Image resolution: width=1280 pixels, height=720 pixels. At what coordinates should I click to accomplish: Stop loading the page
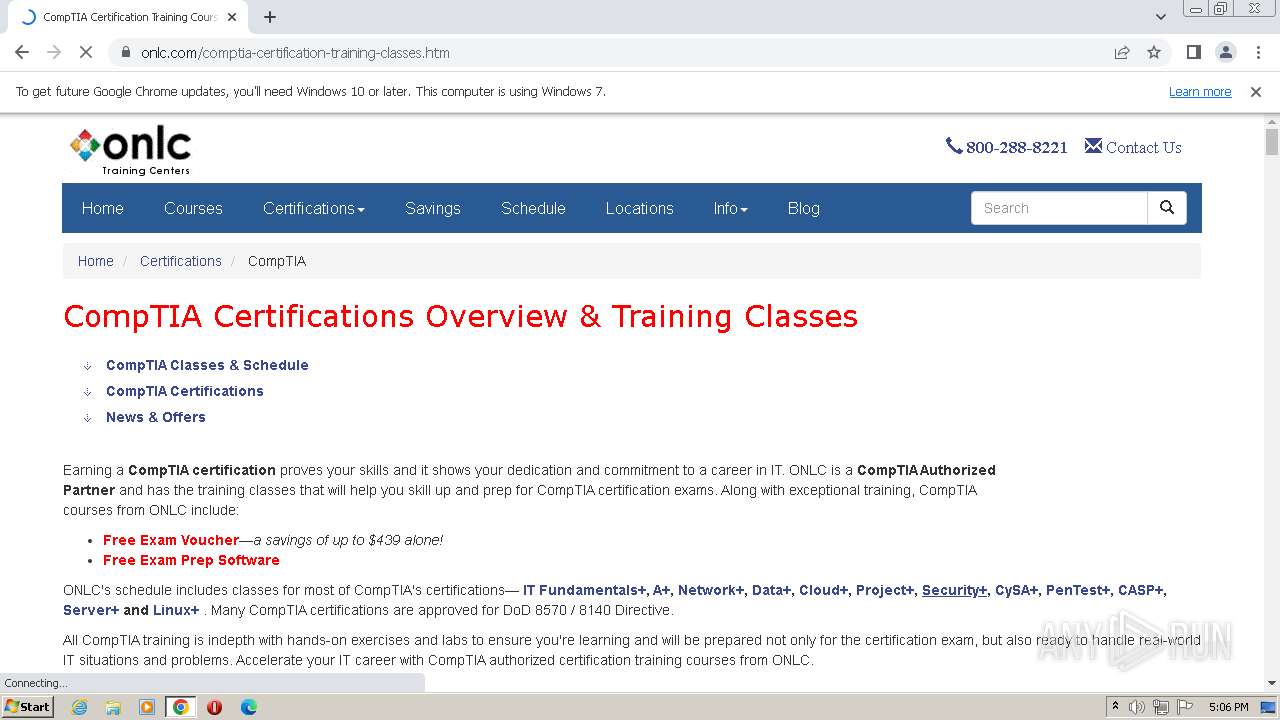coord(86,52)
